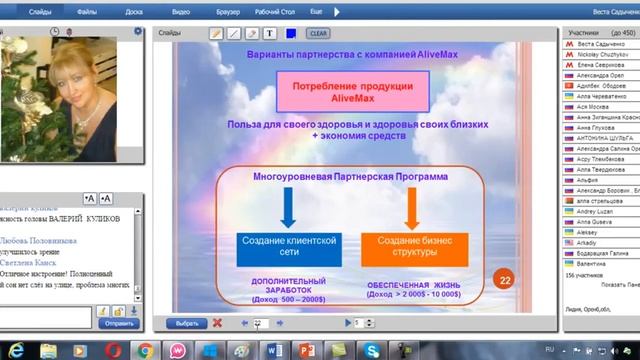Click the chat scrollbar up arrow
The image size is (640, 360).
(x=138, y=211)
